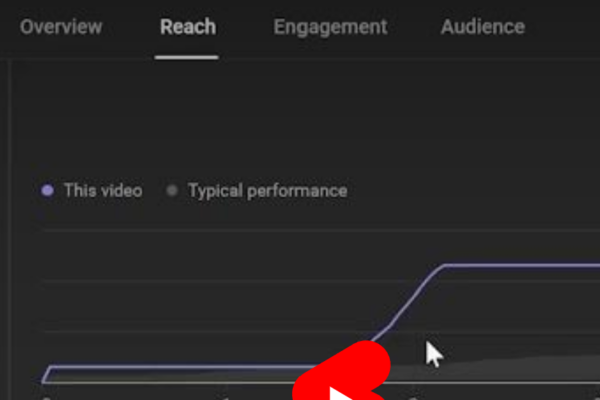Select the Reach tab
This screenshot has width=600, height=400.
pos(188,27)
